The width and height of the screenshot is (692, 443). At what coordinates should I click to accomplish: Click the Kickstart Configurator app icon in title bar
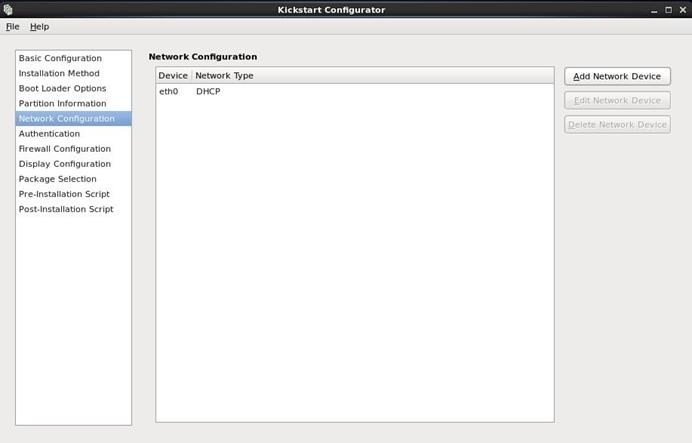(8, 9)
